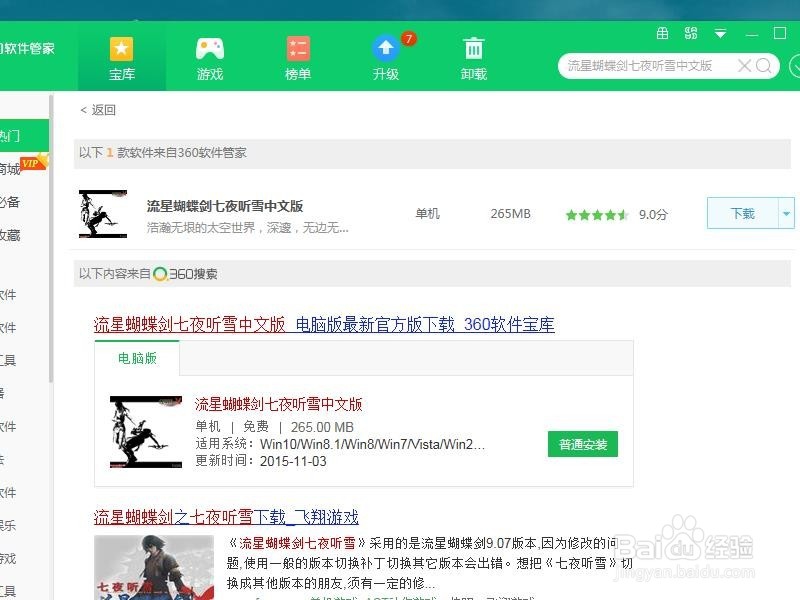Open the red title in 360搜索 card
Viewport: 800px width, 600px height.
278,405
